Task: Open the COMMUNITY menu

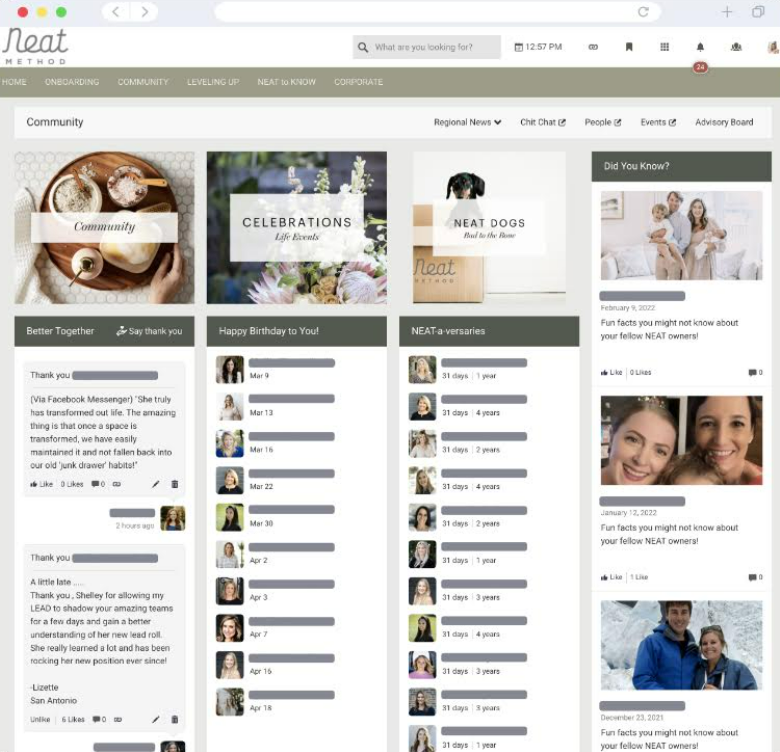Action: click(143, 82)
